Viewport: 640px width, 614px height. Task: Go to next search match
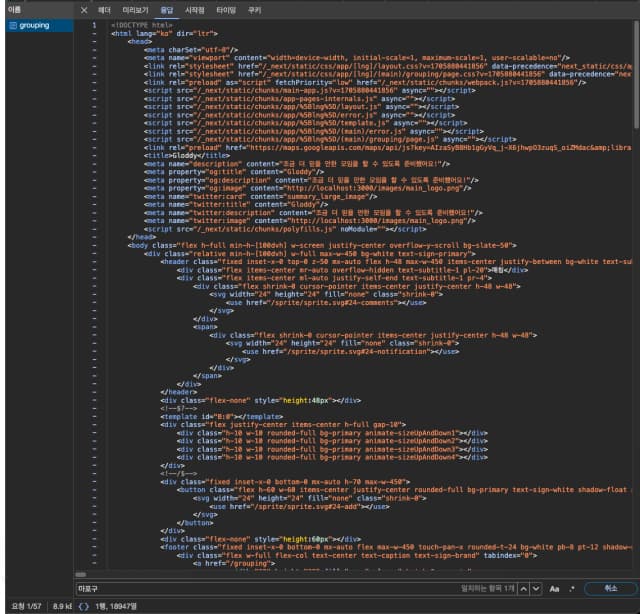click(x=536, y=588)
